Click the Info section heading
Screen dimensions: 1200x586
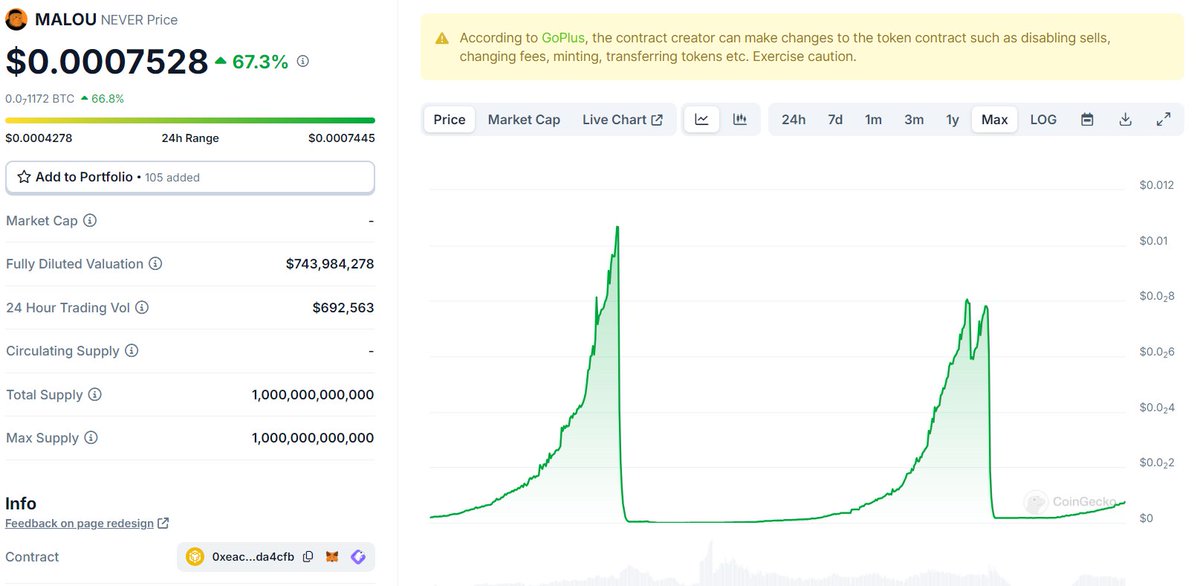click(x=21, y=503)
